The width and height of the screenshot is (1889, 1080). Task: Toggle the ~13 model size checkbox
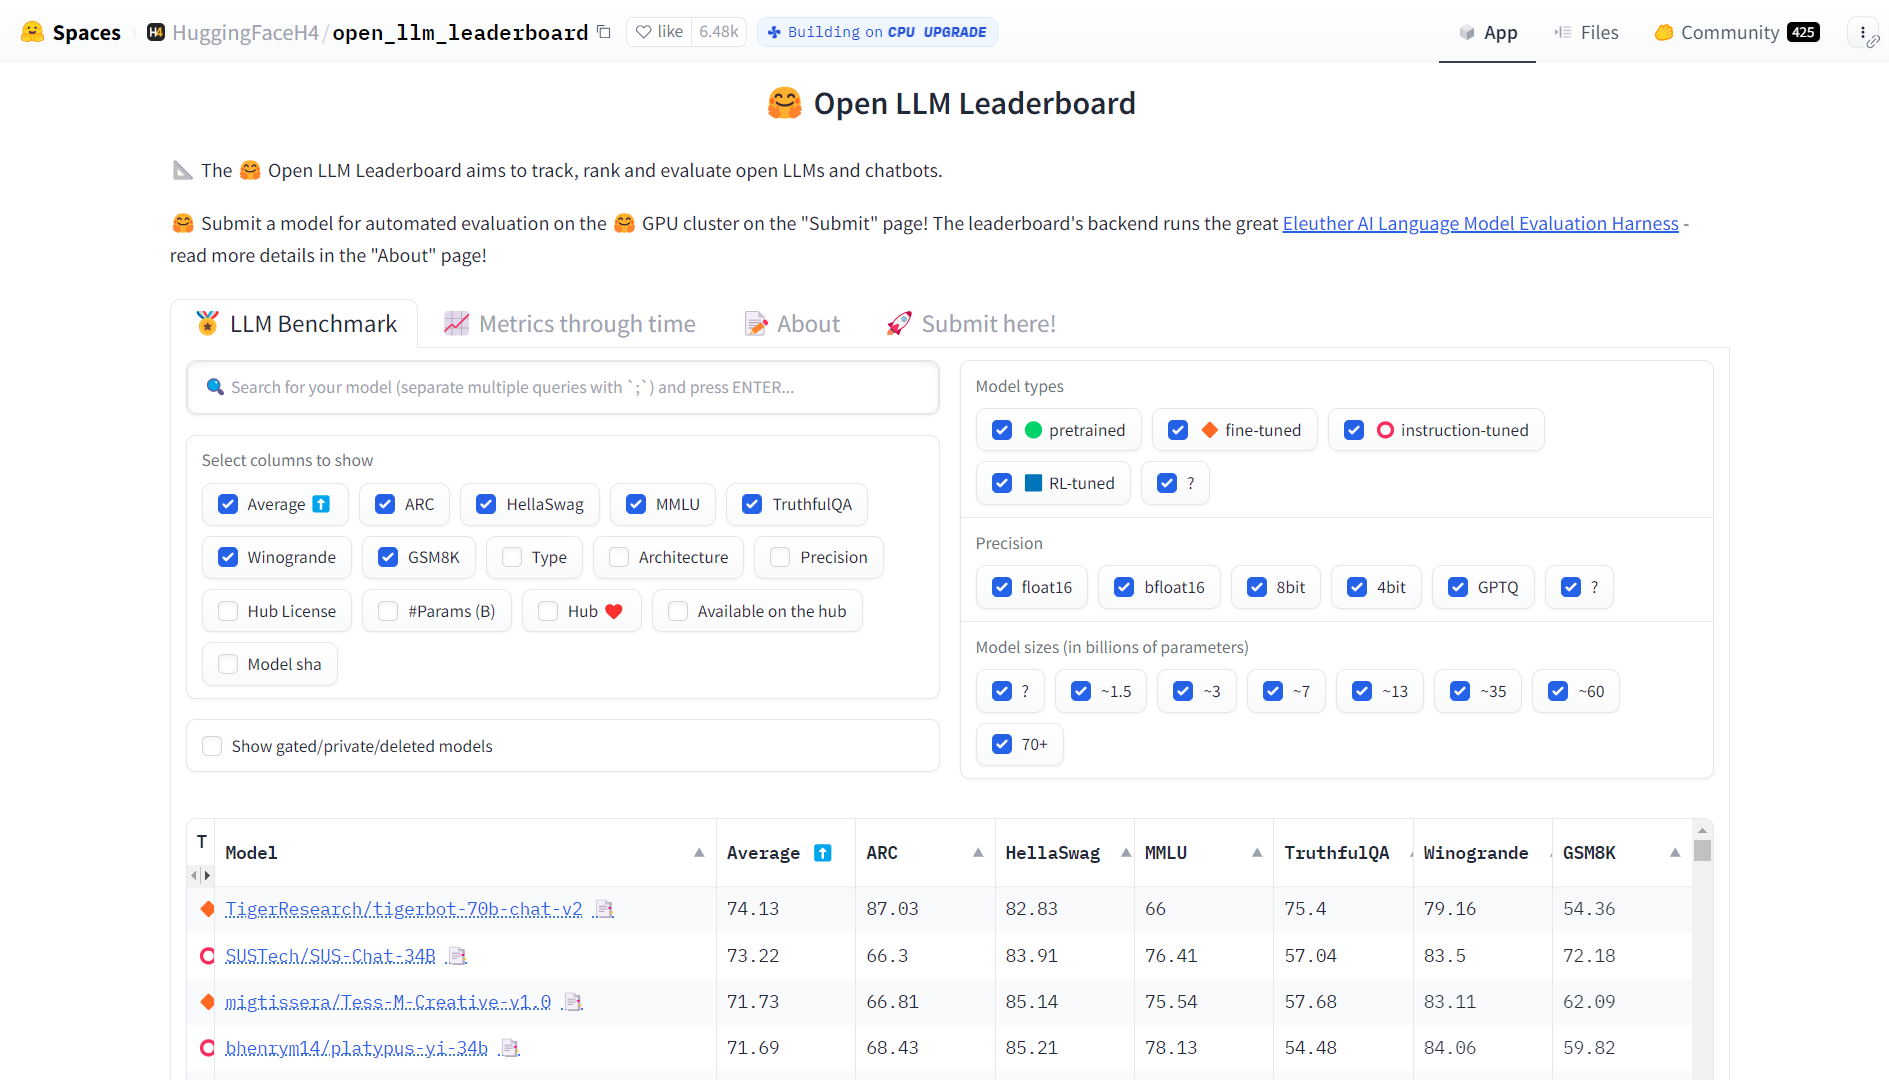(1362, 691)
